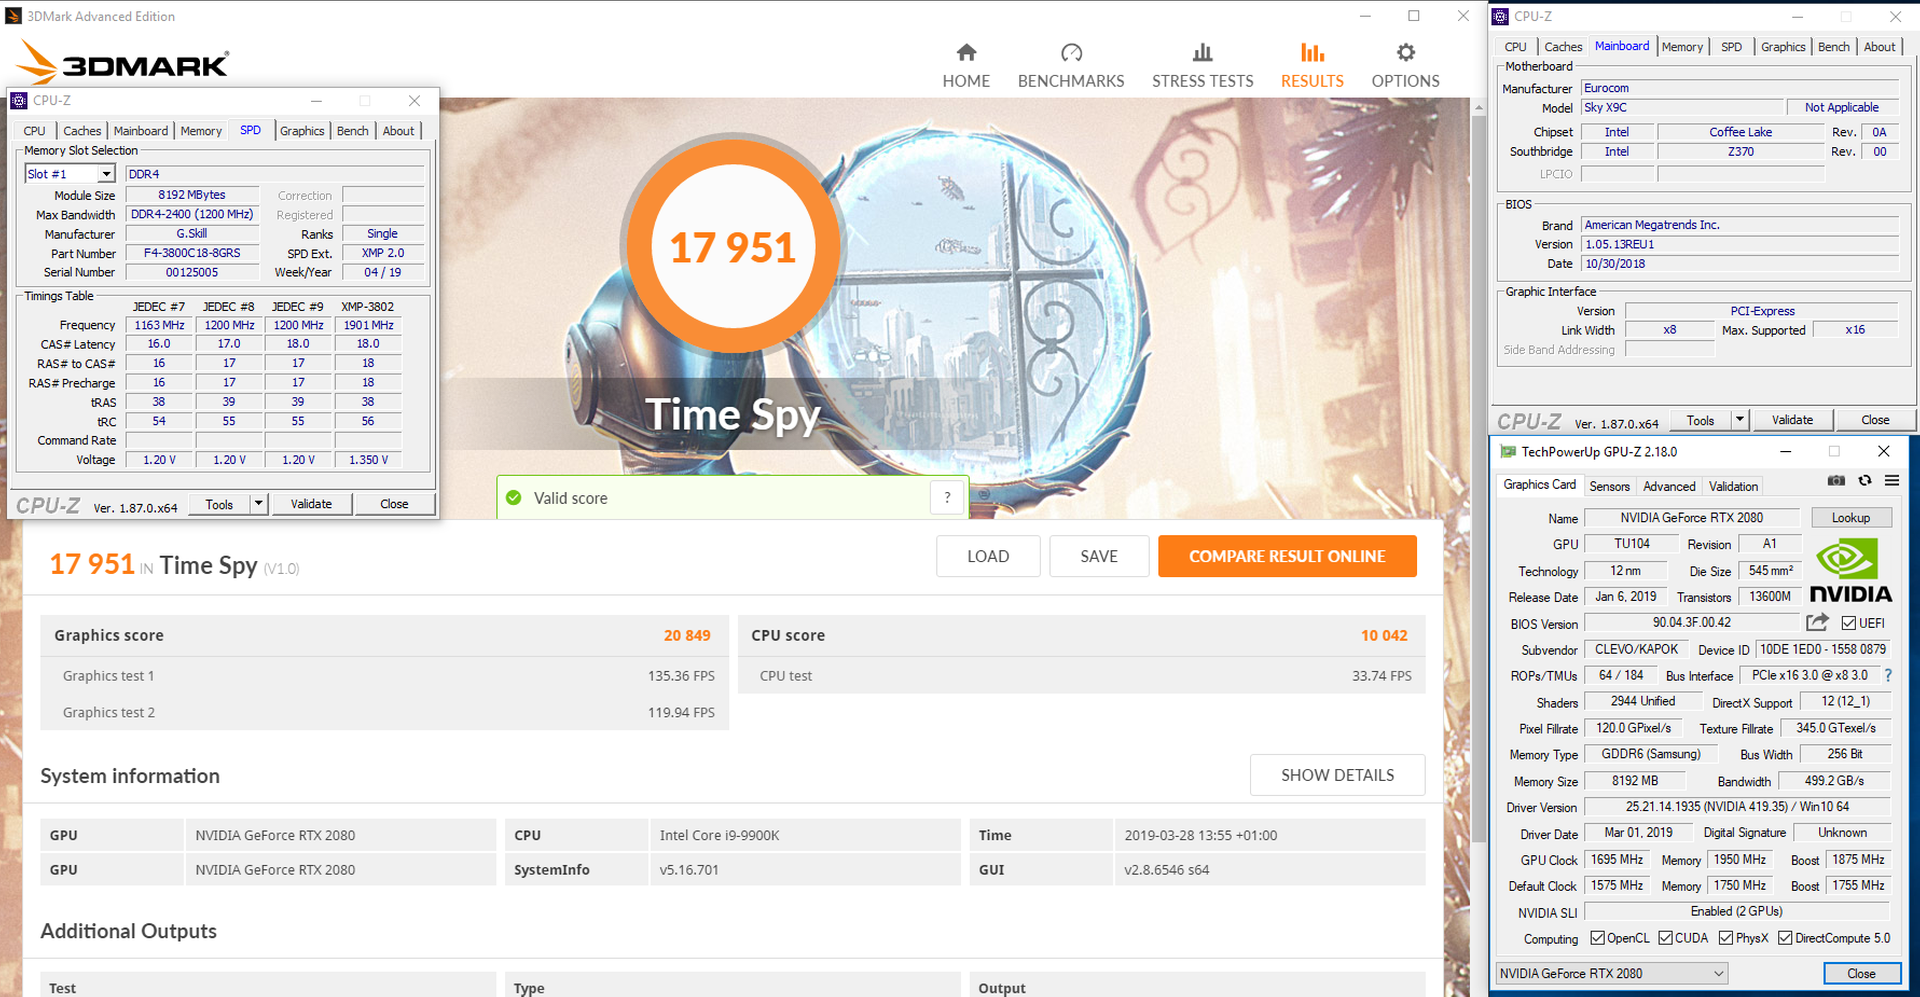The width and height of the screenshot is (1920, 997).
Task: Open Graphics tab in CPU-Z SPD window
Action: [x=302, y=131]
